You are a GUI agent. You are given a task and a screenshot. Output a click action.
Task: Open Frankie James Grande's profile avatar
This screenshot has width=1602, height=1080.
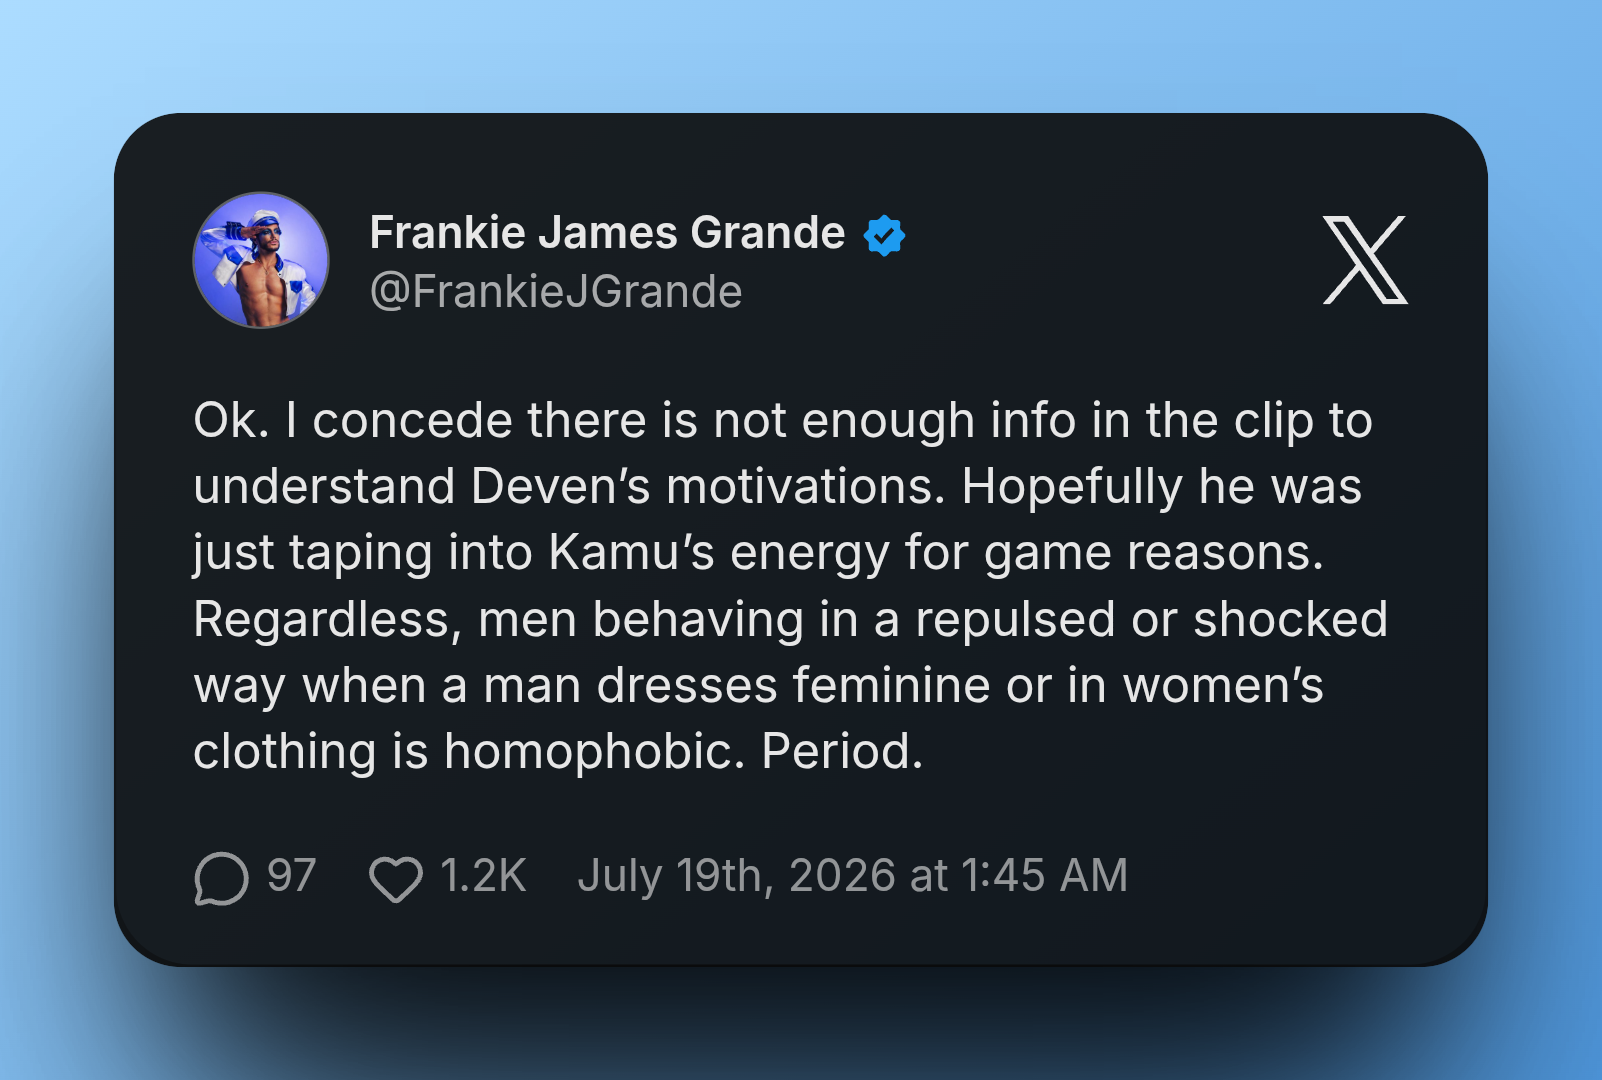pos(261,260)
